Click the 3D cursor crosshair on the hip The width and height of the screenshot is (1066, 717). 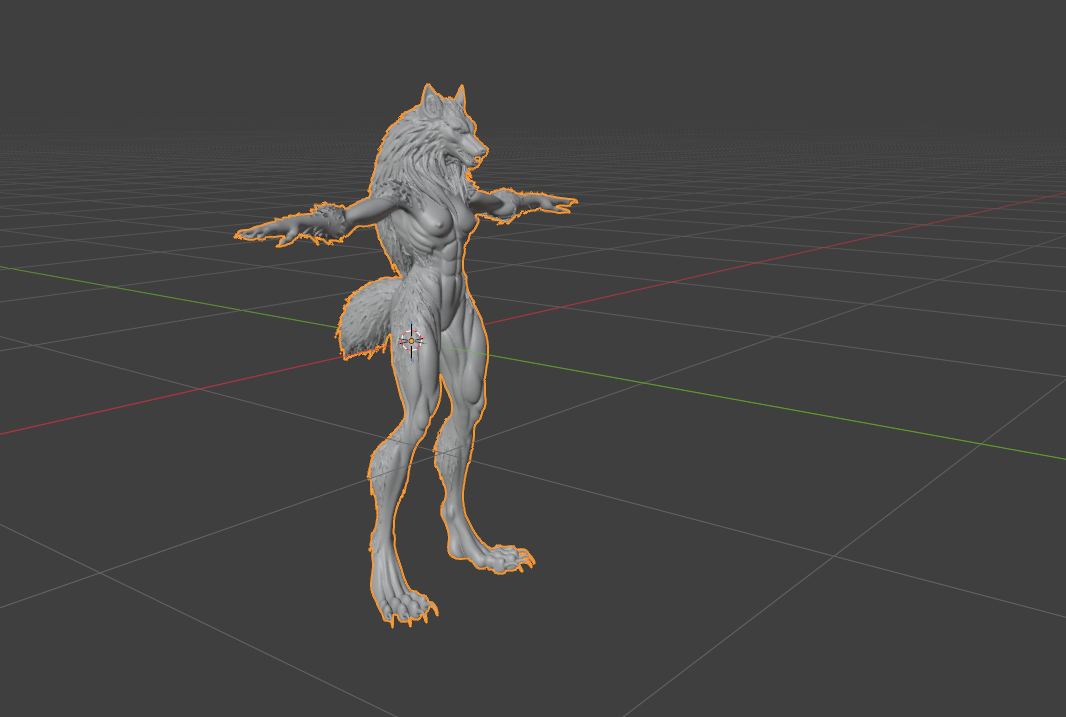(411, 341)
